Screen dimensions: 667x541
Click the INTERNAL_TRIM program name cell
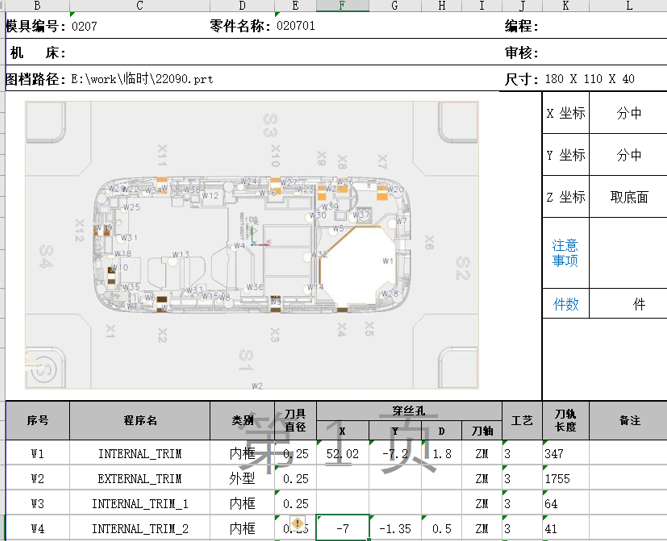point(140,453)
